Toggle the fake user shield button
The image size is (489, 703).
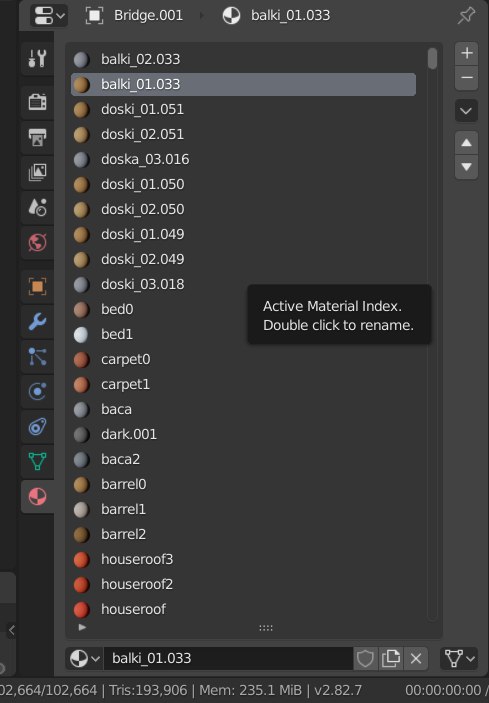(x=365, y=658)
